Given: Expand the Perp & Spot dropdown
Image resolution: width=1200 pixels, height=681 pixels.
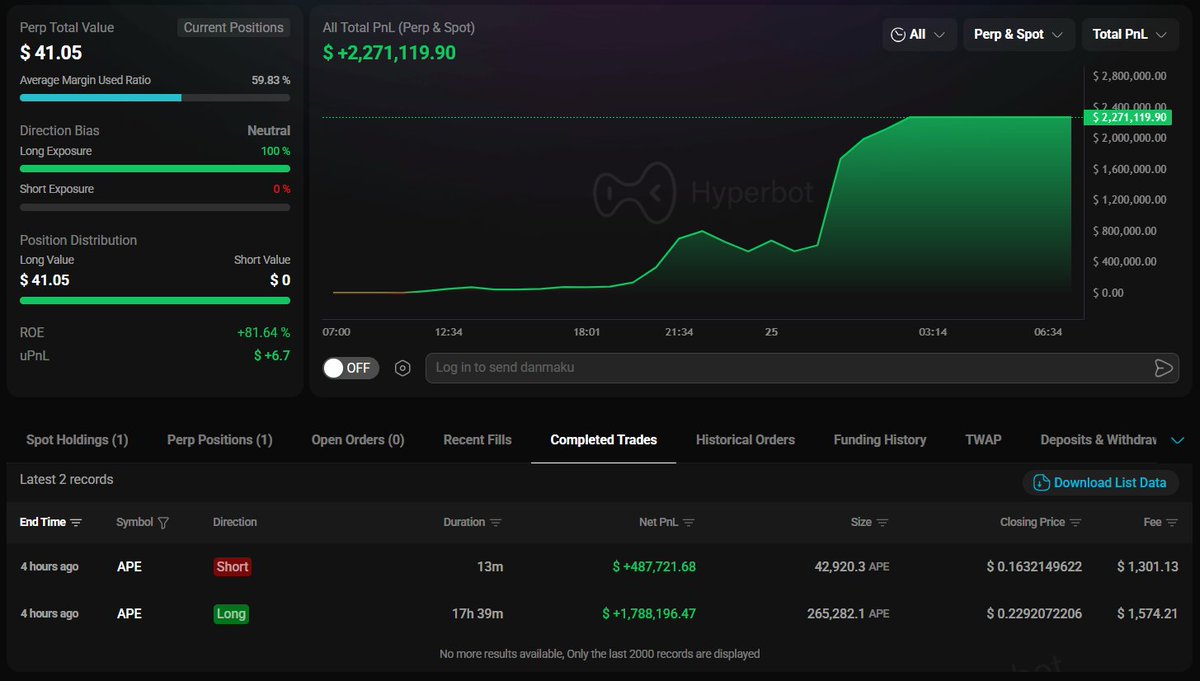Looking at the screenshot, I should 1019,34.
